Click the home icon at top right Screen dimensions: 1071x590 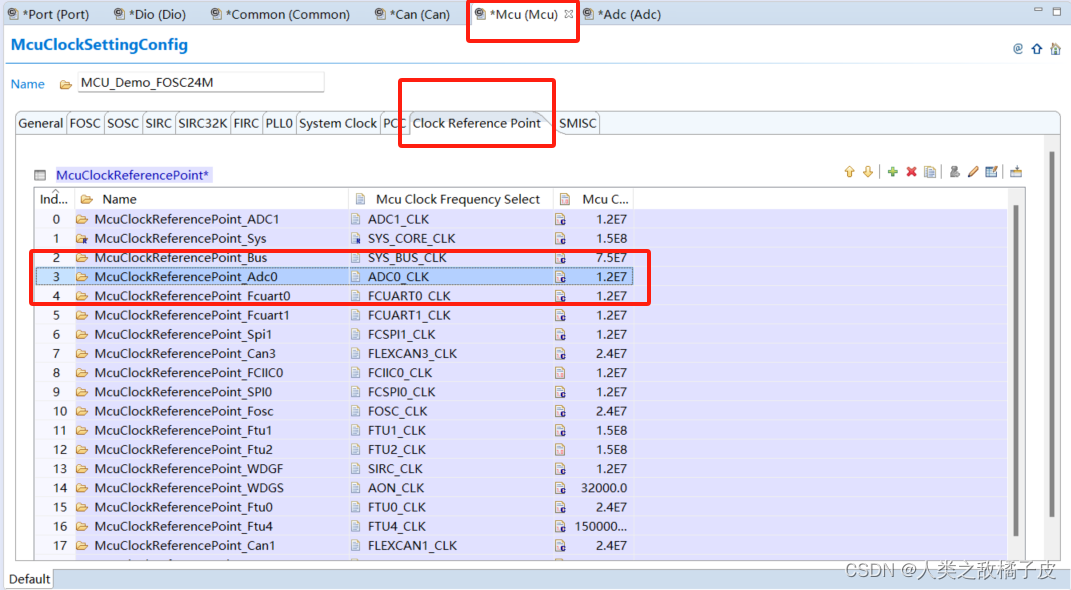[1053, 48]
